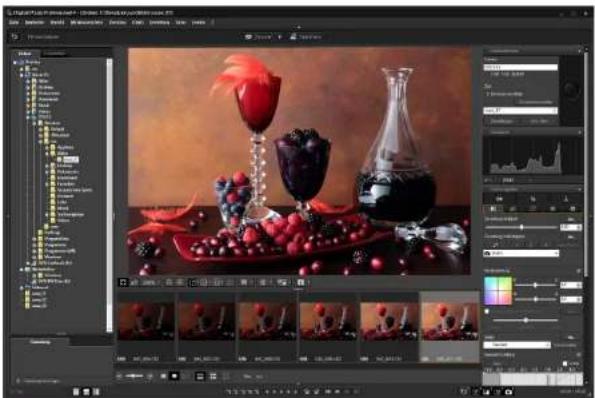Viewport: 595px width, 398px height.
Task: Click the thumbnail size slider in the bottom toolbar
Action: coord(135,376)
